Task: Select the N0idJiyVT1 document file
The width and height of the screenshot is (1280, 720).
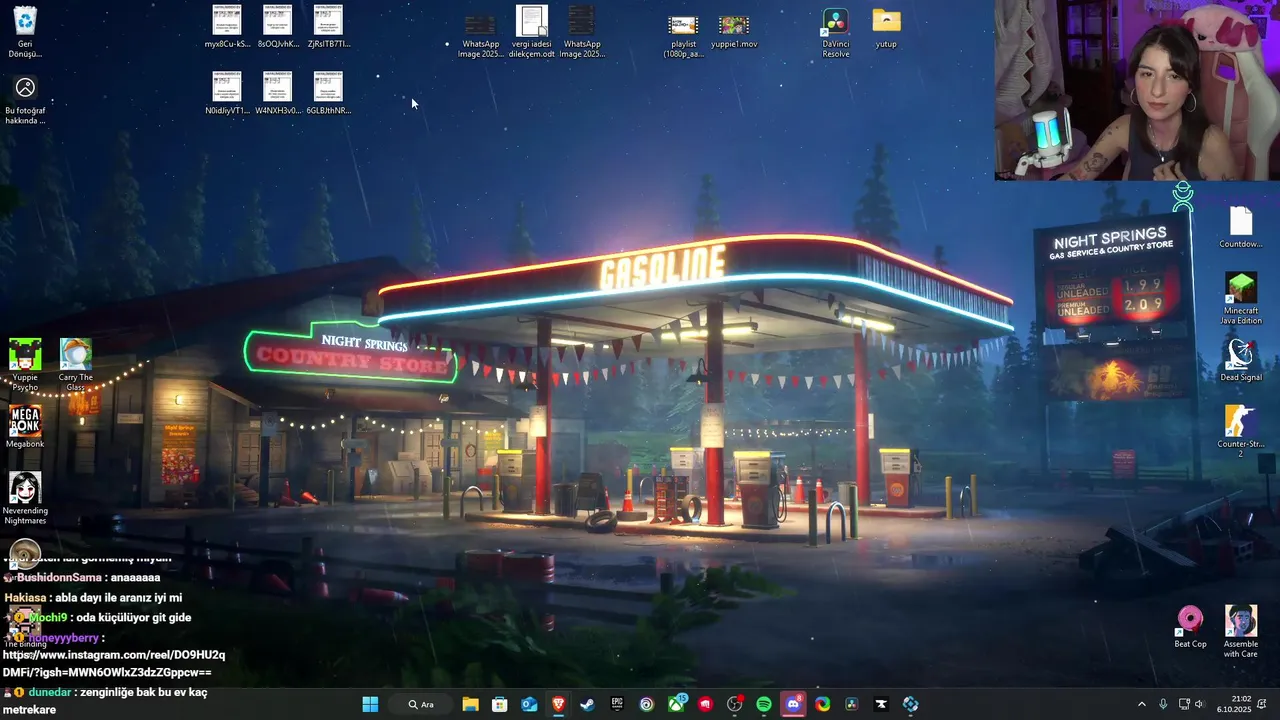Action: (x=227, y=93)
